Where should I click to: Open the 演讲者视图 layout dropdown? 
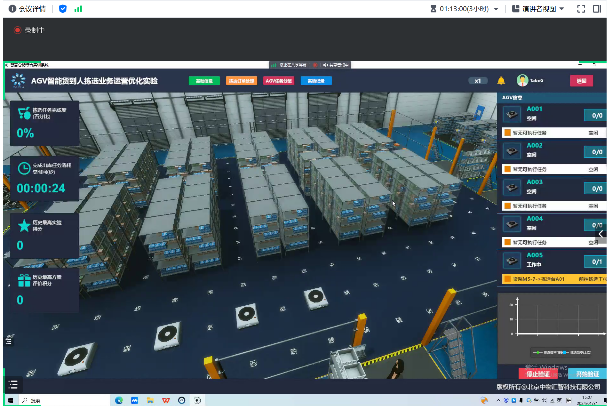(544, 8)
